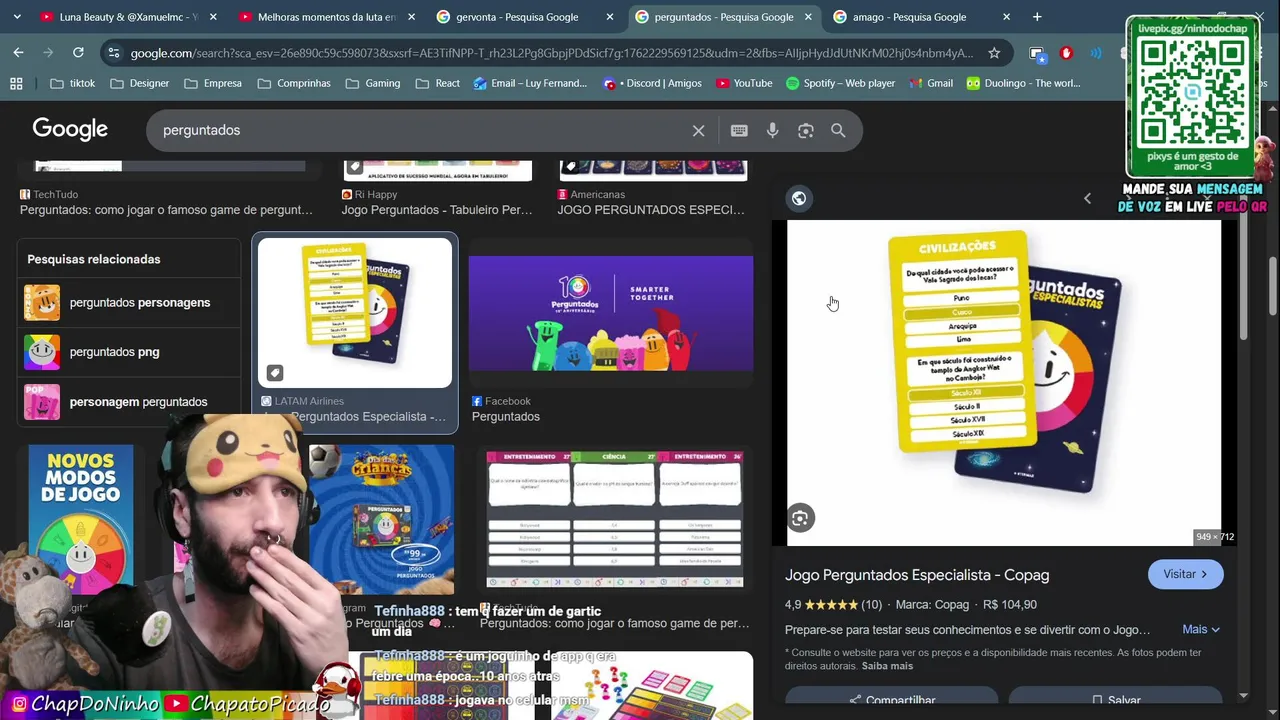The image size is (1280, 720).
Task: Reload the current page
Action: click(x=78, y=53)
